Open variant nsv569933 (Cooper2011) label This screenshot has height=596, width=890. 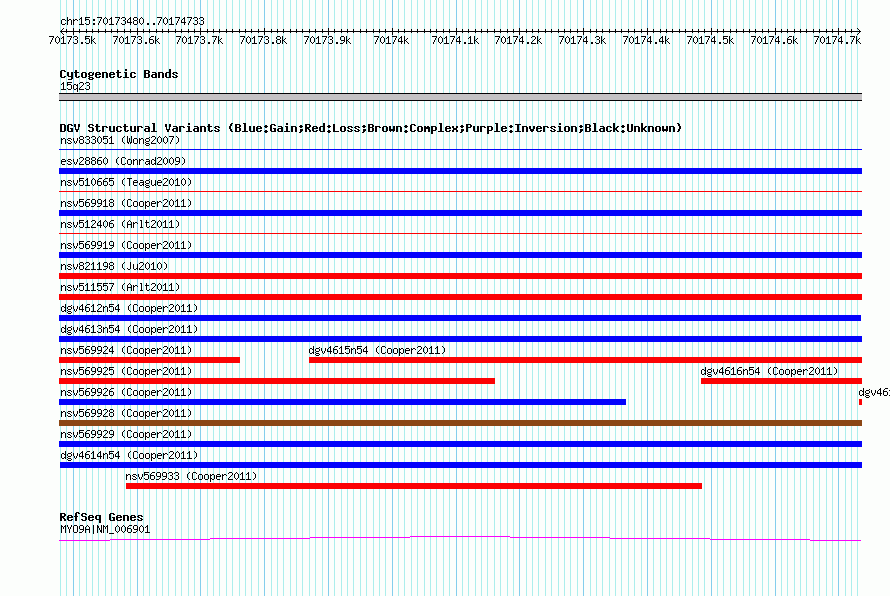click(191, 476)
